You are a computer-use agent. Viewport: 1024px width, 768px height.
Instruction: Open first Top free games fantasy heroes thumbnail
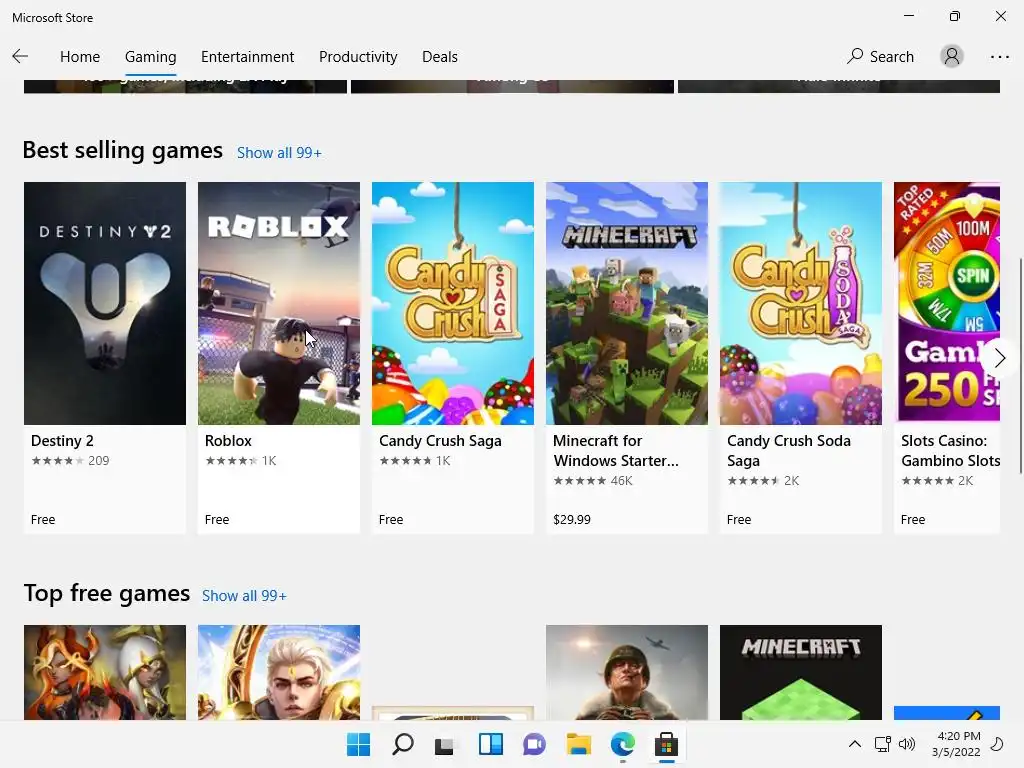click(104, 672)
